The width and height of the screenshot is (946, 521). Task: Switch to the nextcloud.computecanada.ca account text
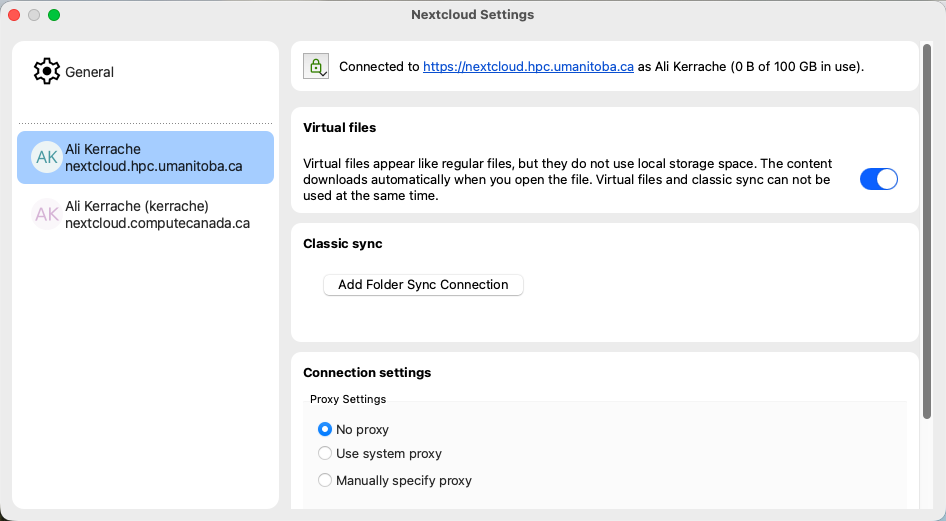tap(157, 223)
